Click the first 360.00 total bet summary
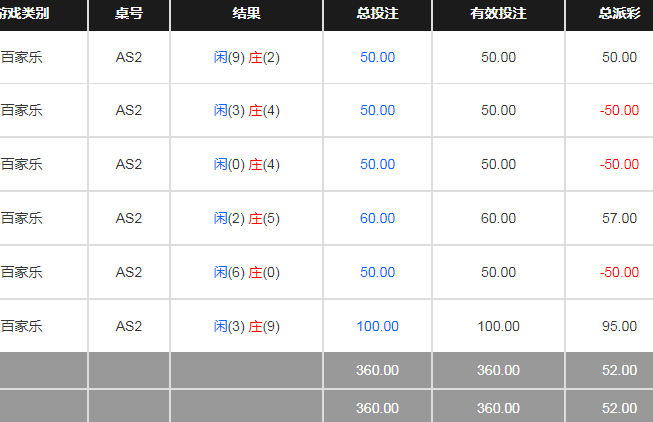Image resolution: width=653 pixels, height=422 pixels. 377,370
